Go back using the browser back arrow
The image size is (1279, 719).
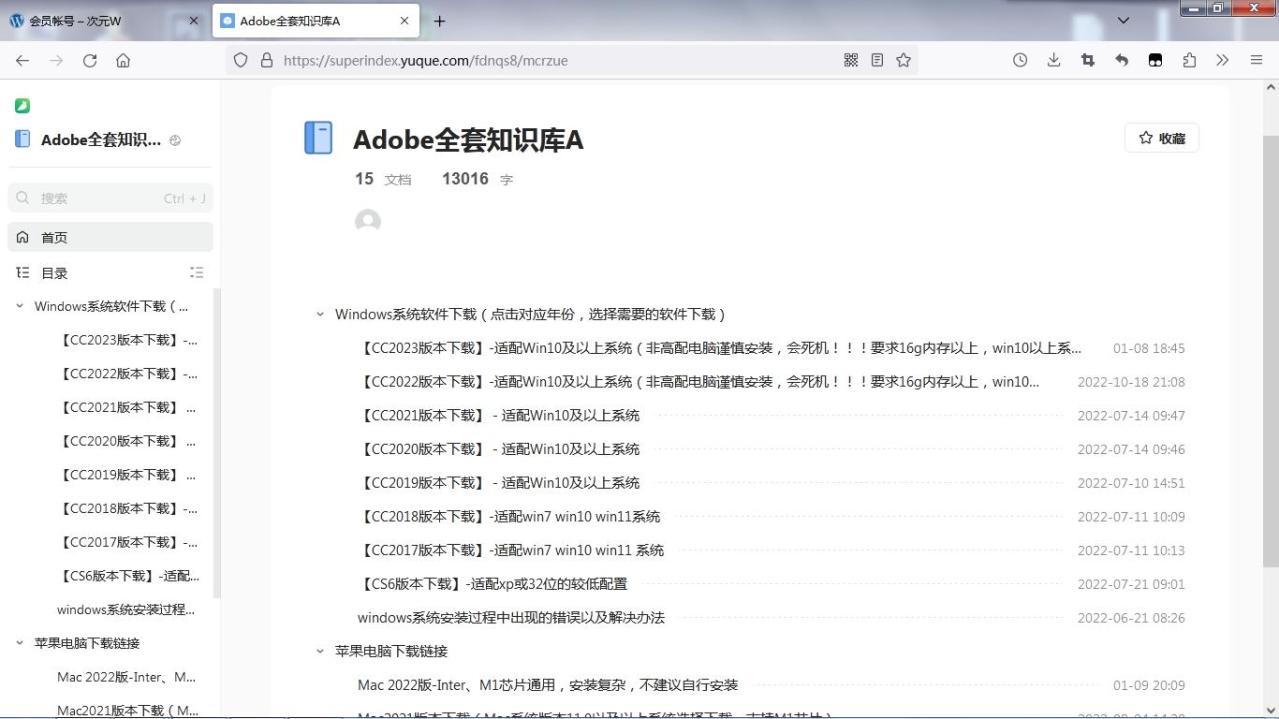pyautogui.click(x=22, y=60)
